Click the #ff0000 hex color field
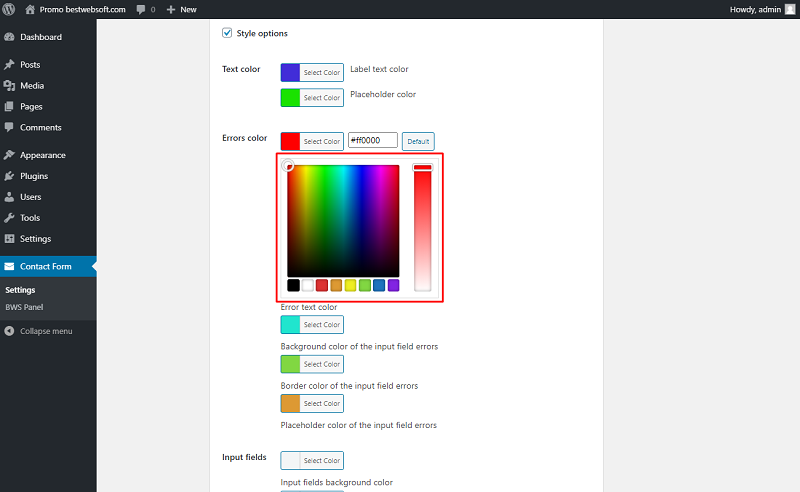The width and height of the screenshot is (800, 492). [x=372, y=140]
